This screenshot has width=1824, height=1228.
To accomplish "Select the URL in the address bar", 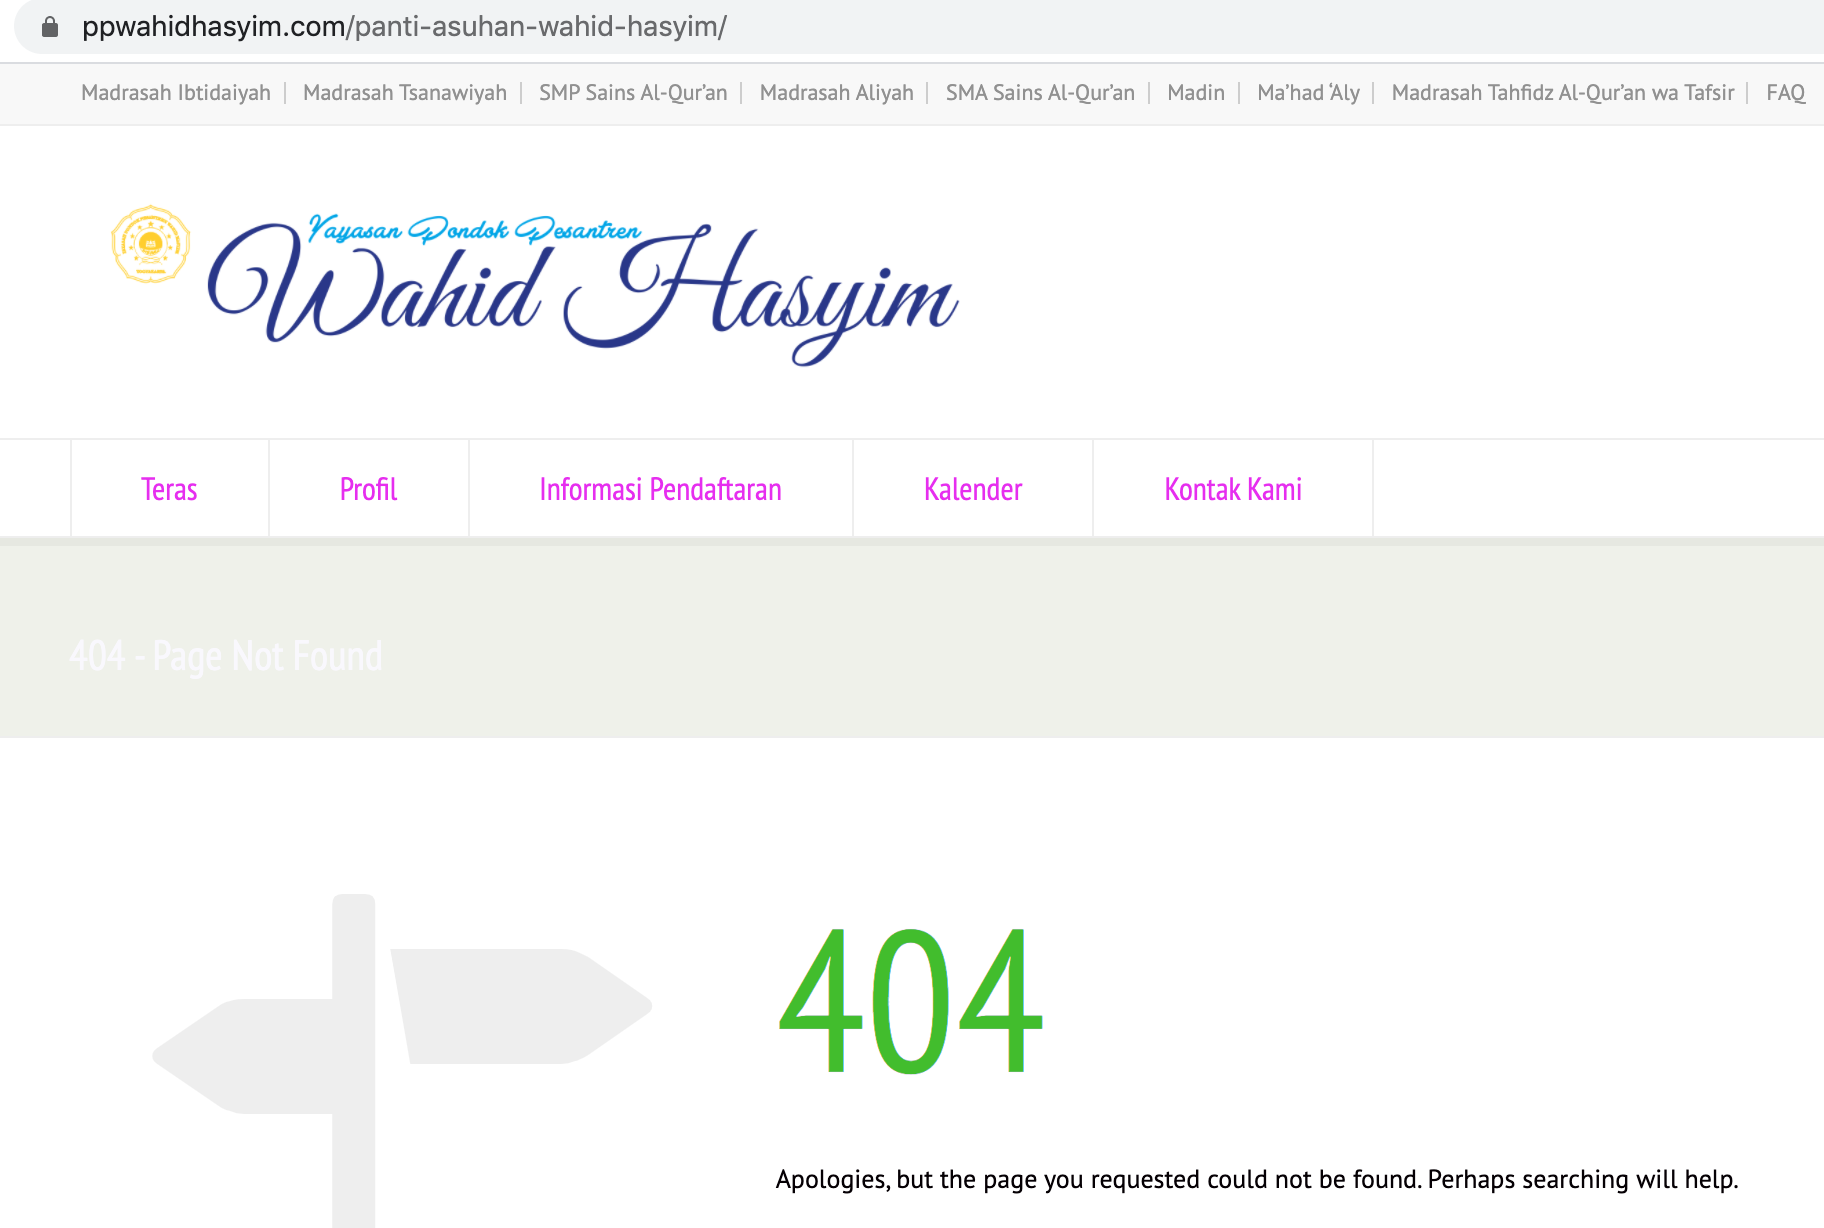I will coord(404,27).
